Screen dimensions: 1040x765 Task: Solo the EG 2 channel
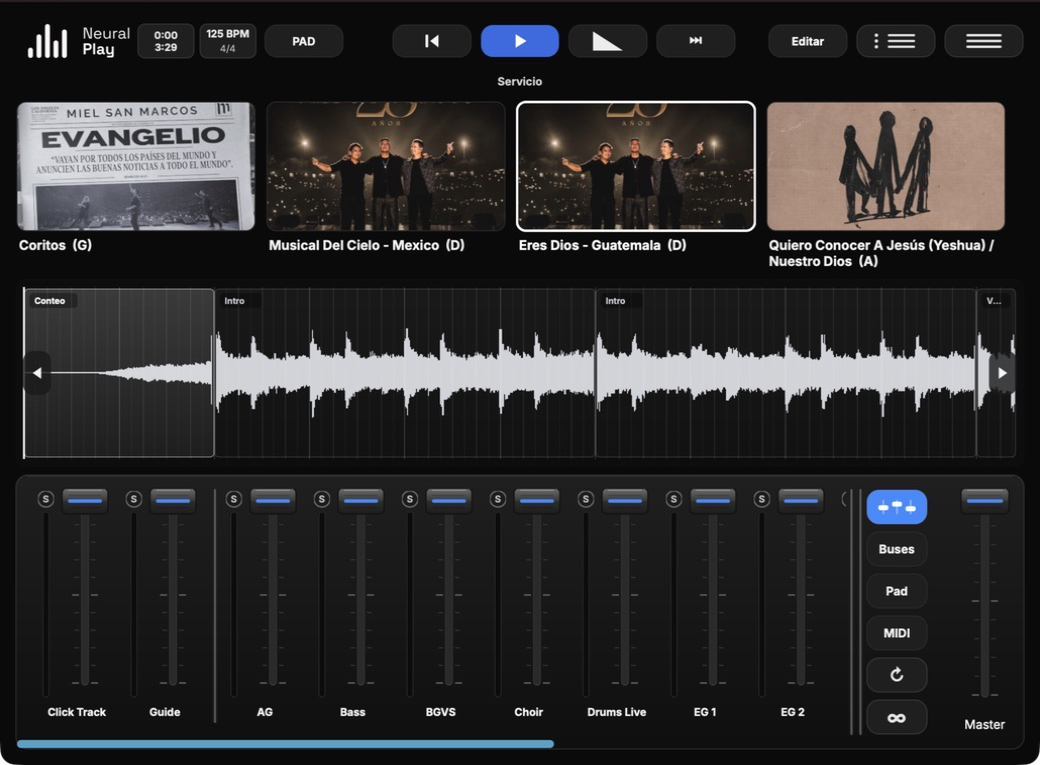tap(761, 499)
